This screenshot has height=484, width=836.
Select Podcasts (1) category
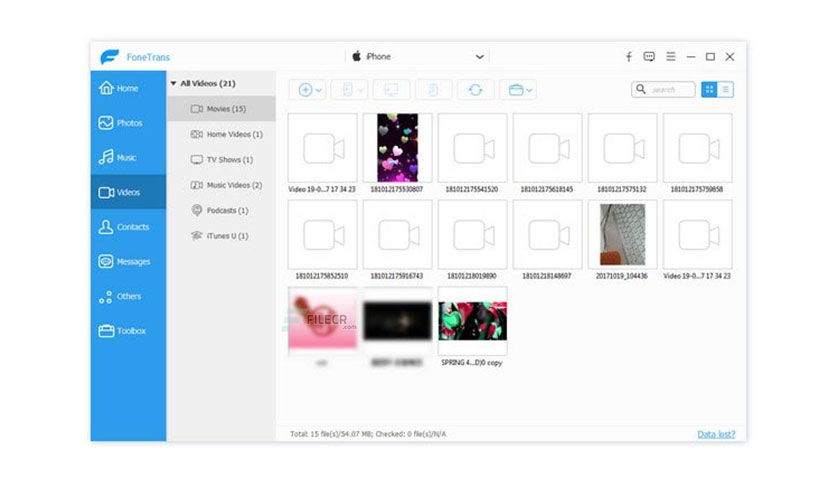point(221,211)
